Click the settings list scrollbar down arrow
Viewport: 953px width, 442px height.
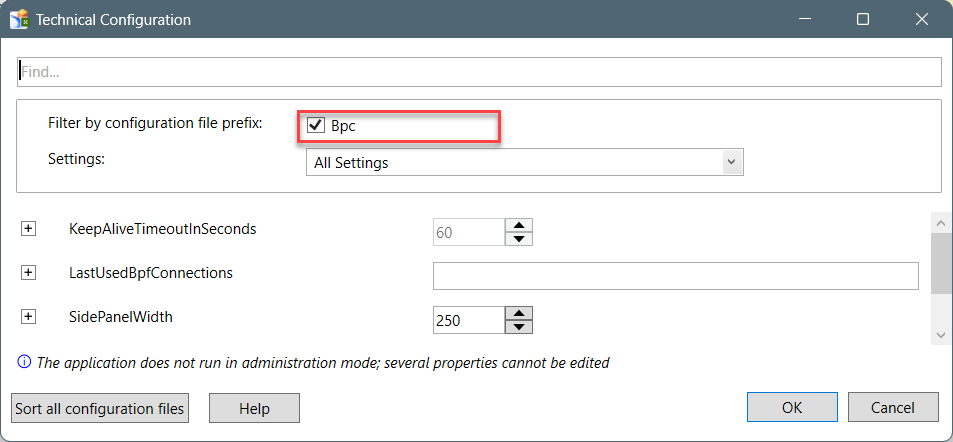(x=940, y=335)
